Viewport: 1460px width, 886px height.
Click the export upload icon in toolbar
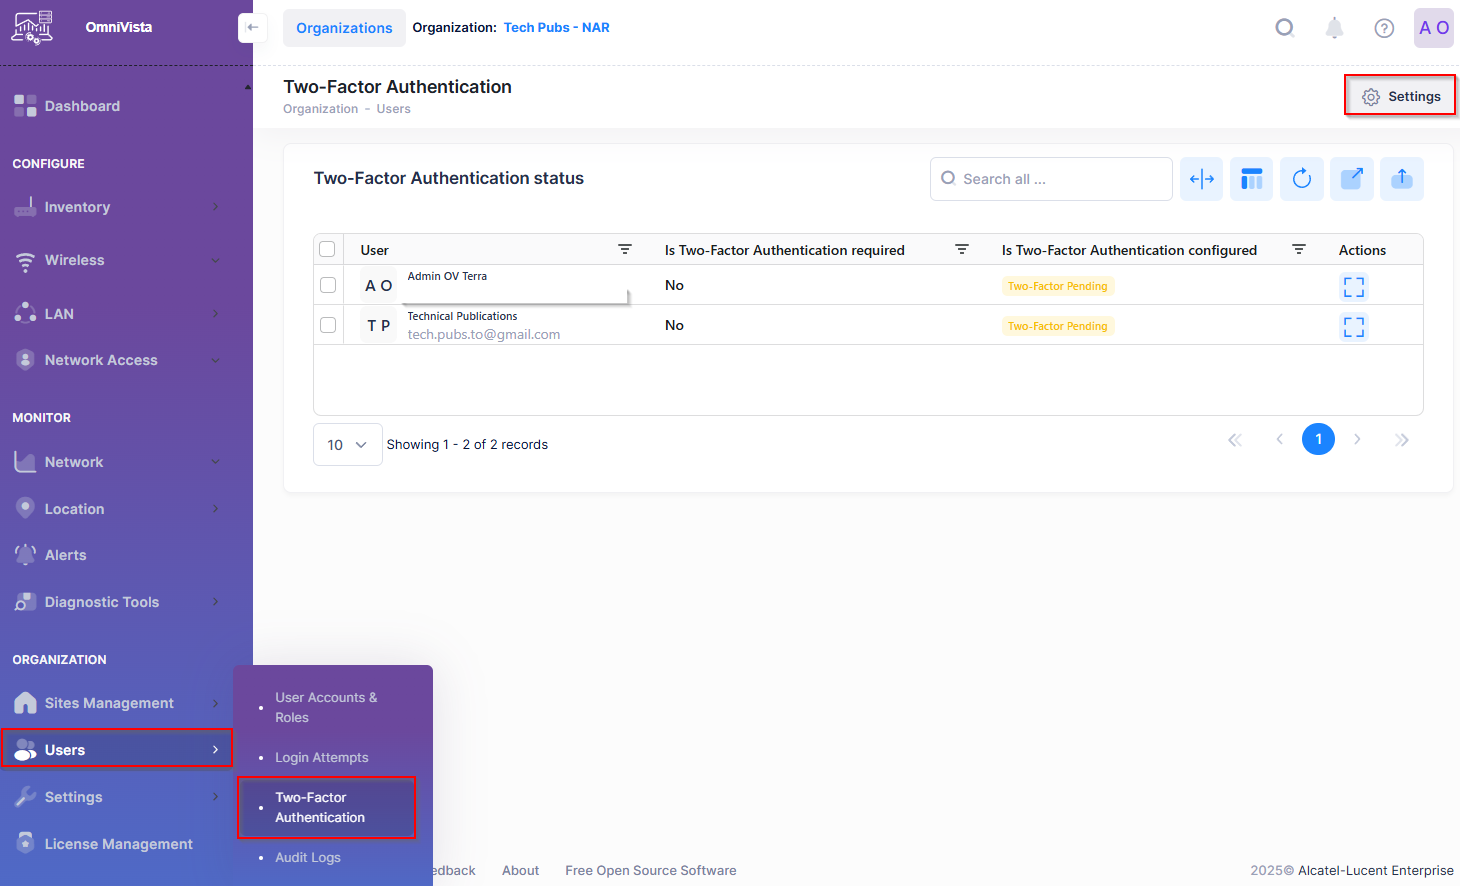tap(1401, 179)
